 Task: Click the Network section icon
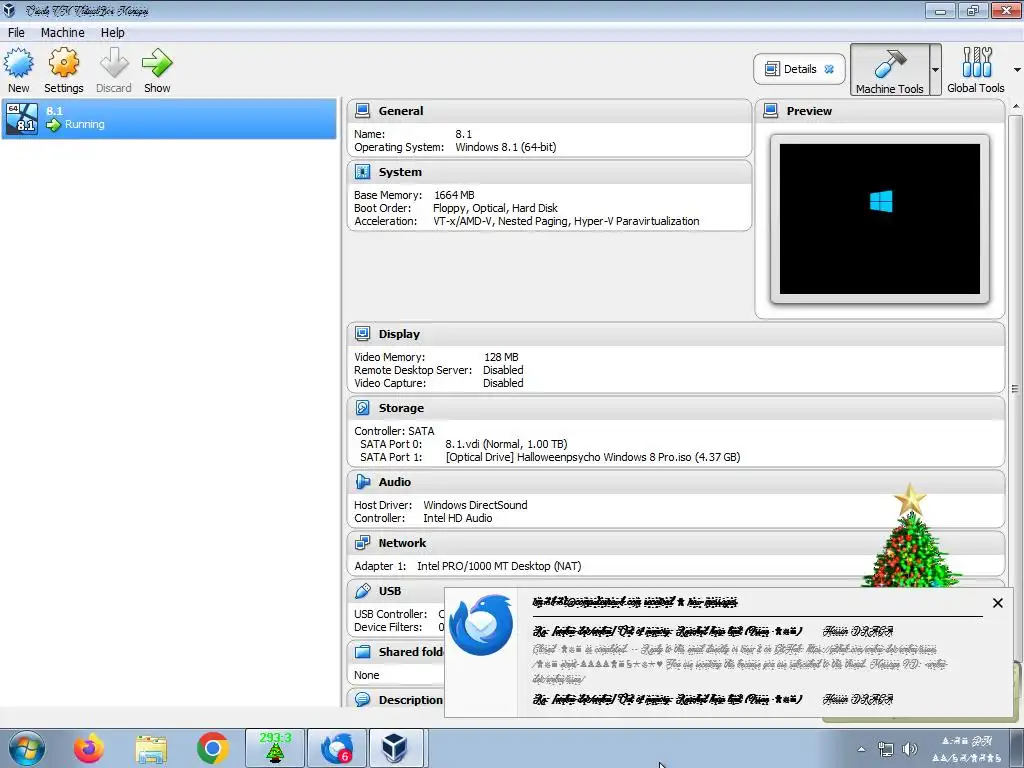tap(362, 543)
